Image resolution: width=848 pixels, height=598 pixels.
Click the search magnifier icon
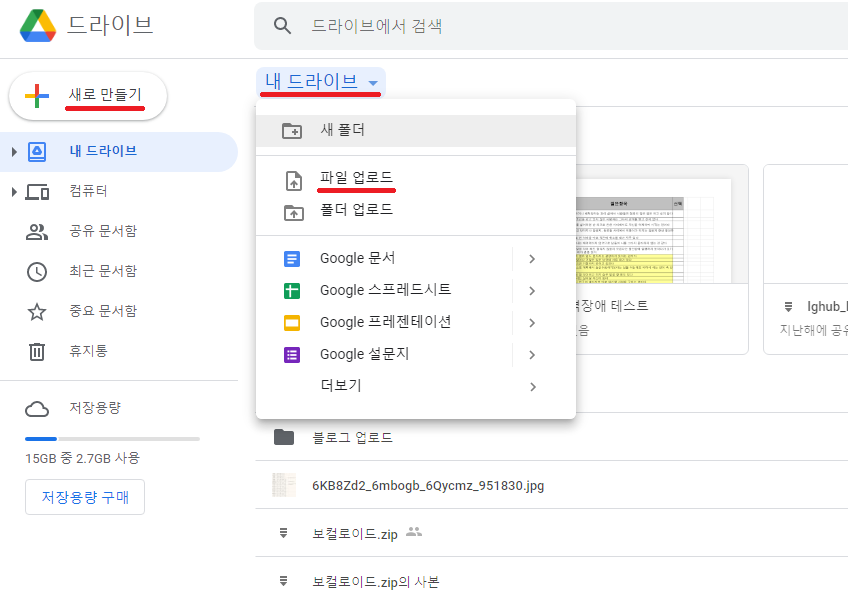(282, 25)
